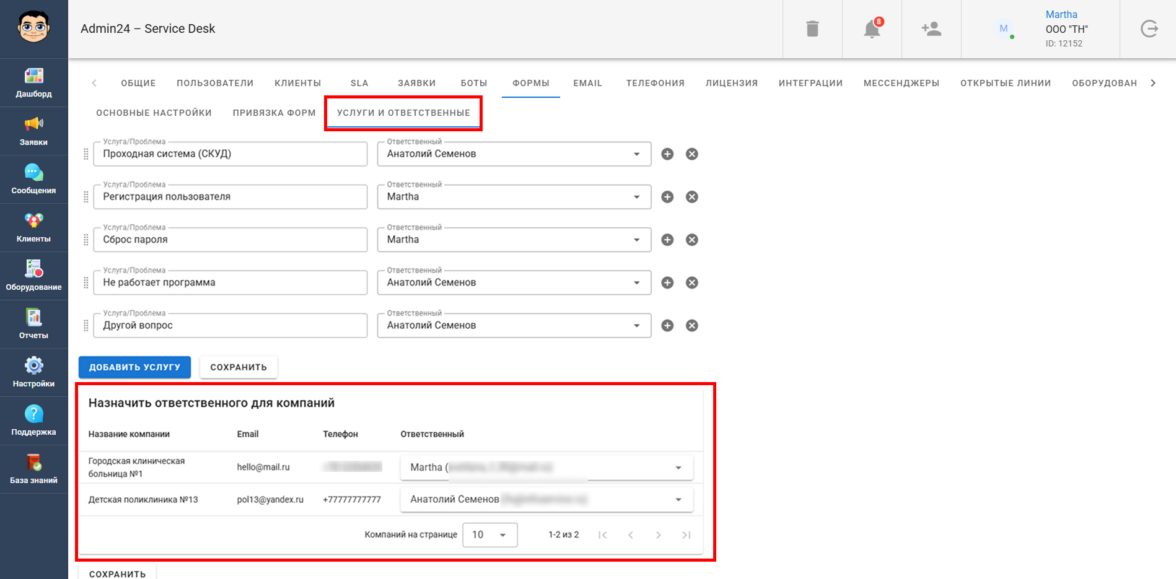Switch to the Интеграции tab

(x=810, y=83)
